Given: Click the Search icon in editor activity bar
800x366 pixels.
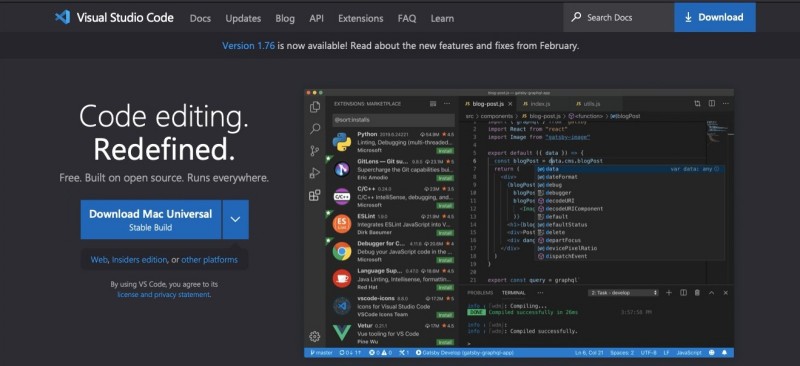Looking at the screenshot, I should (x=315, y=129).
